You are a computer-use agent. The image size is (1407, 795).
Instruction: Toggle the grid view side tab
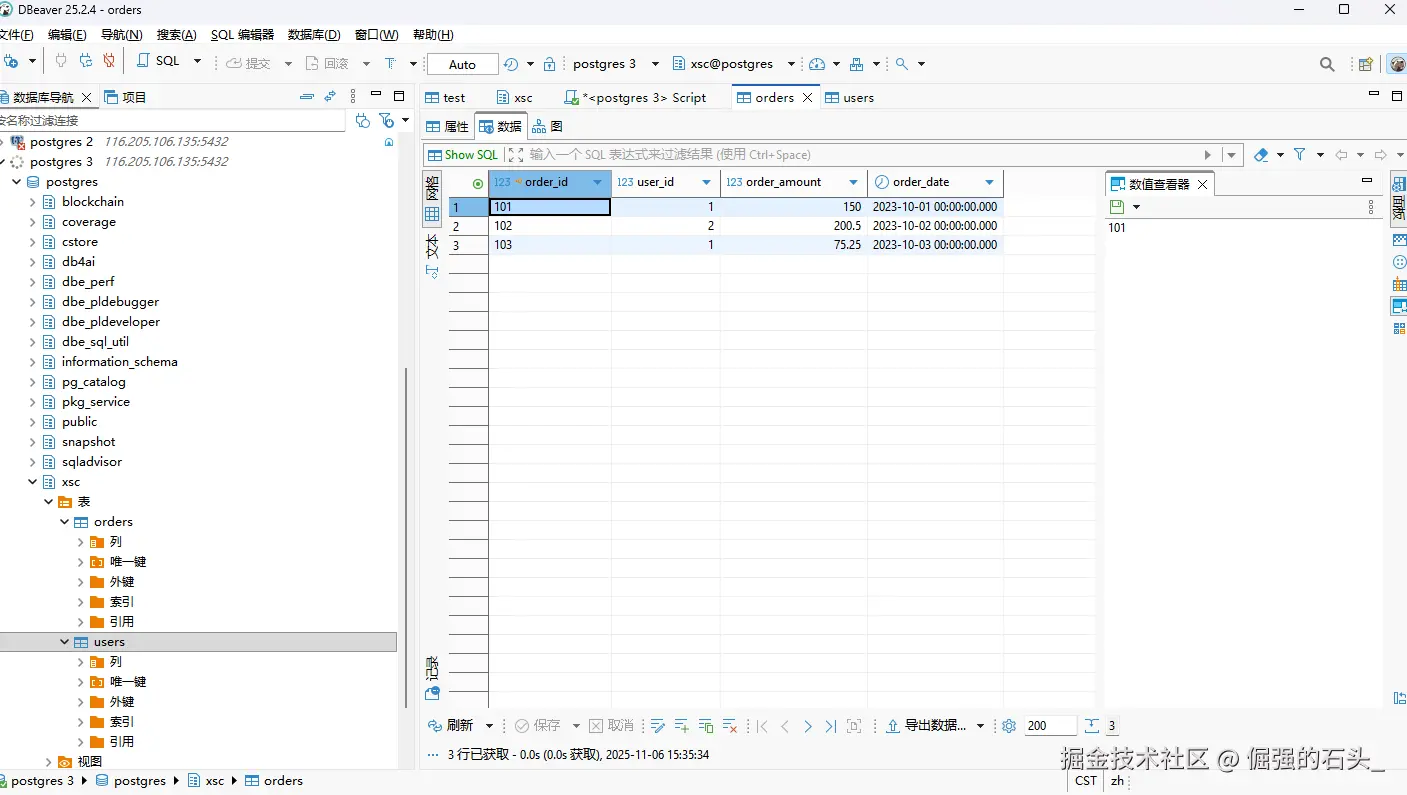point(432,198)
